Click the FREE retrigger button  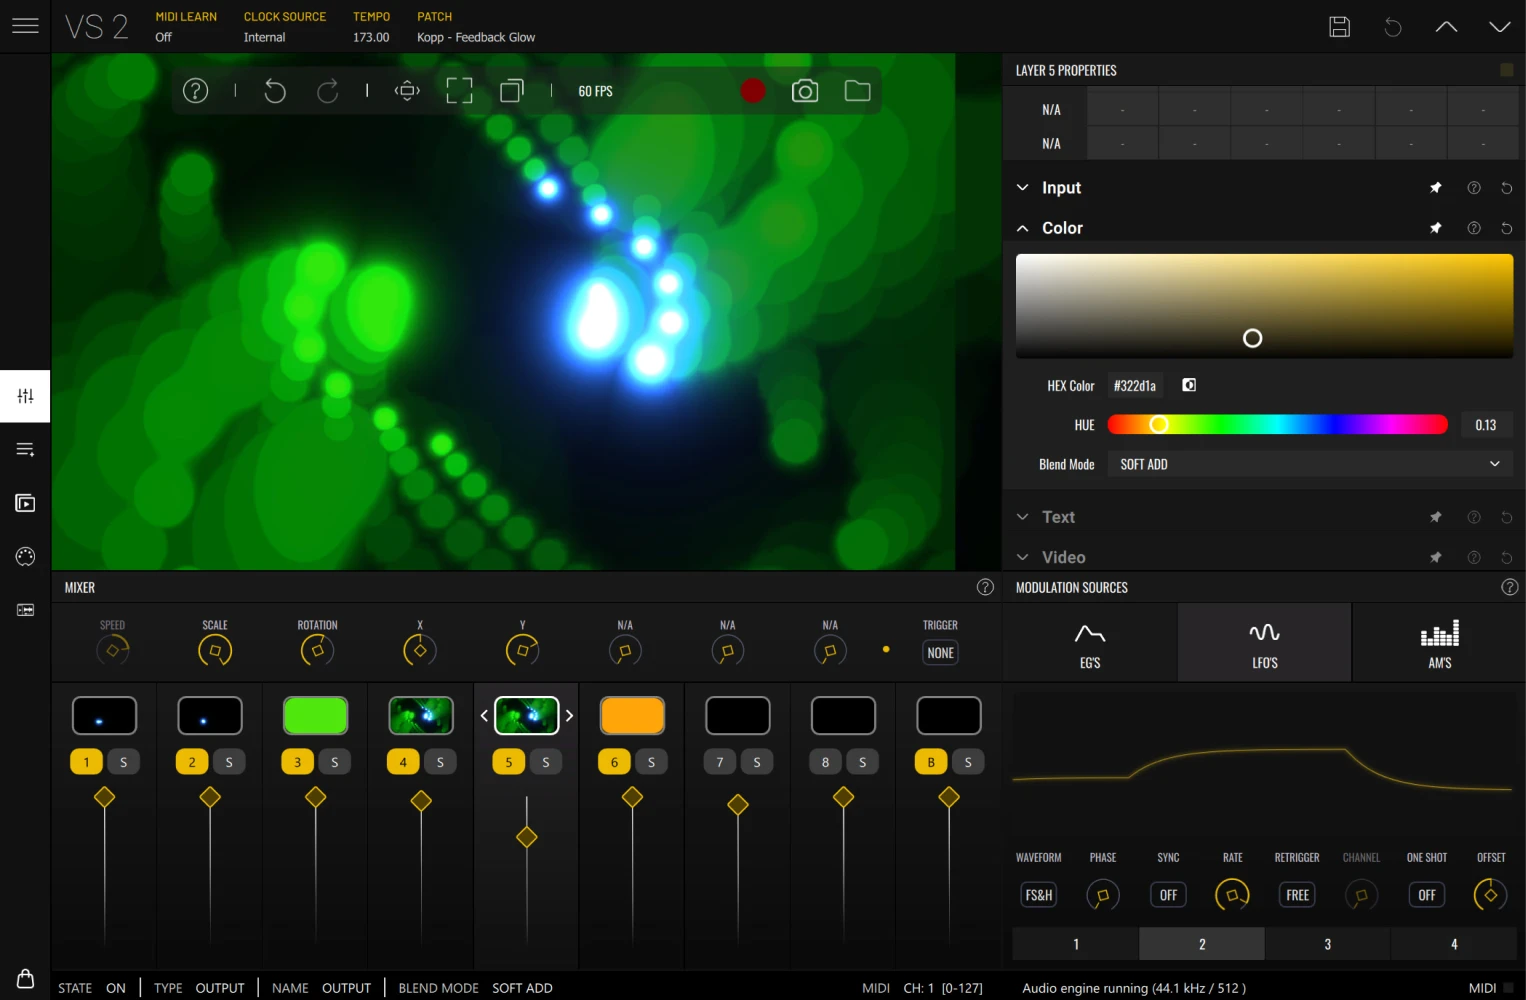click(x=1296, y=894)
